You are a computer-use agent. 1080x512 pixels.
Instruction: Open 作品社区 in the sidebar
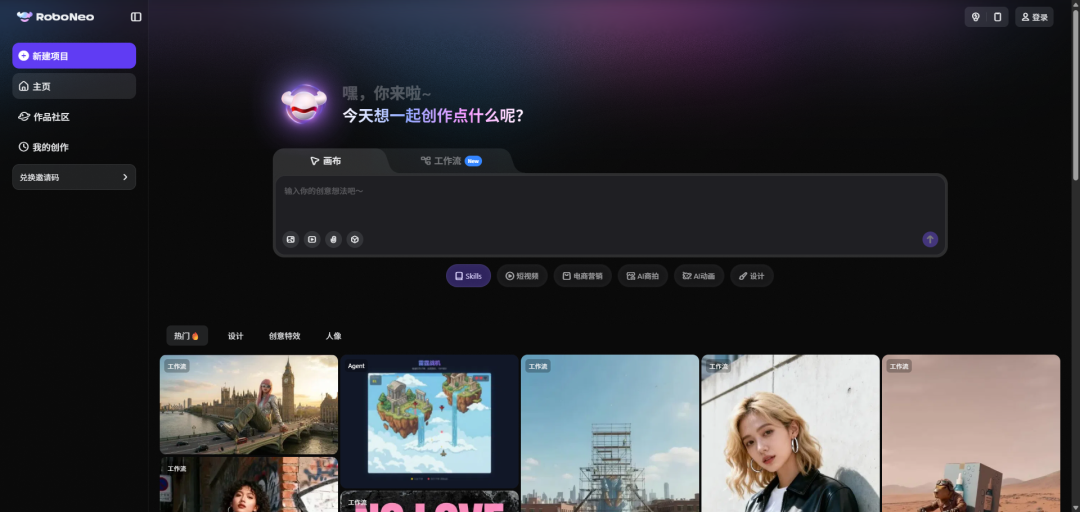(x=51, y=117)
